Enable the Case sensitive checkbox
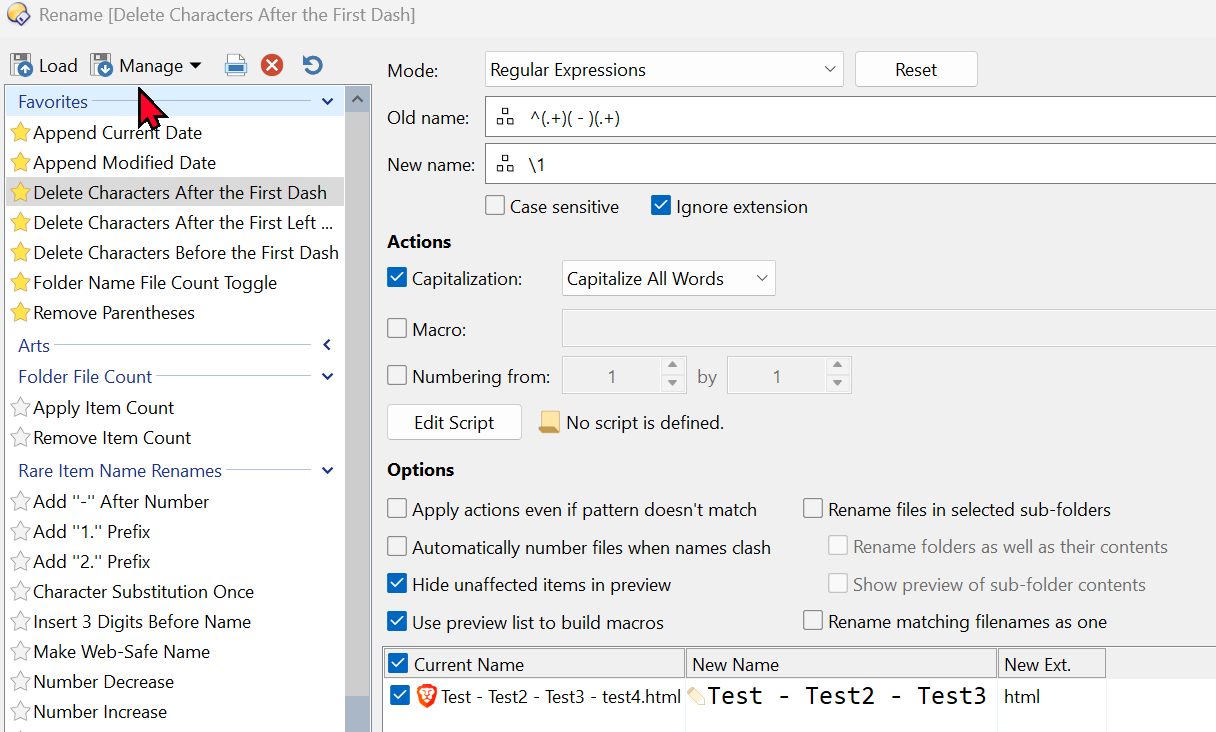 pos(495,207)
